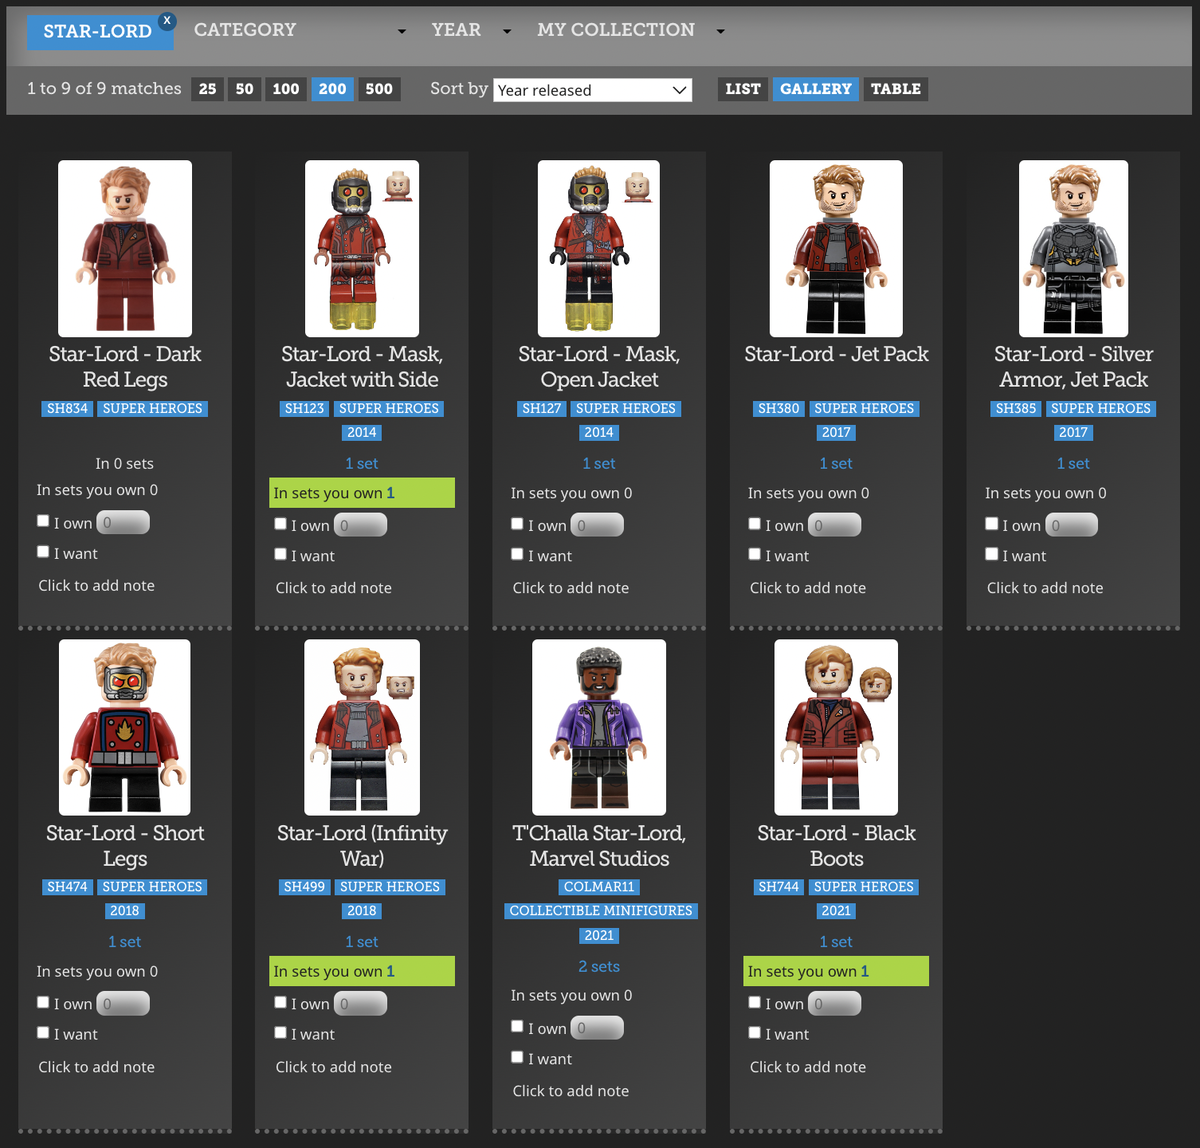The image size is (1200, 1148).
Task: Show 50 results per page
Action: click(x=244, y=89)
